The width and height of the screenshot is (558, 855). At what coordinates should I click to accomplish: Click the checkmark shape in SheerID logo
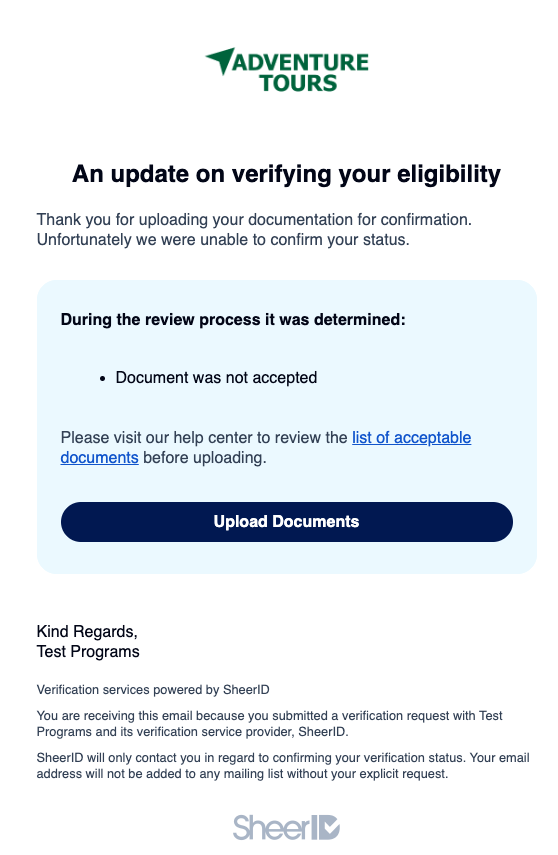click(x=329, y=827)
